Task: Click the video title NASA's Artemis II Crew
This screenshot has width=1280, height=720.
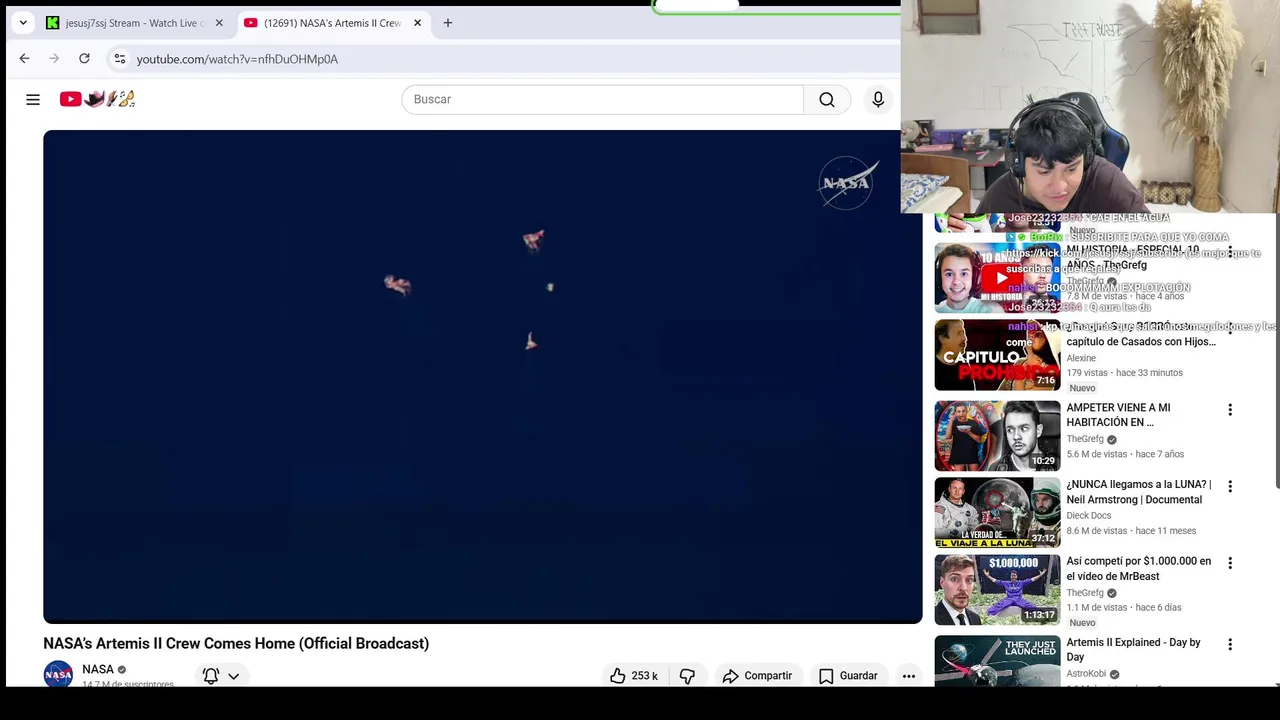Action: pyautogui.click(x=236, y=643)
